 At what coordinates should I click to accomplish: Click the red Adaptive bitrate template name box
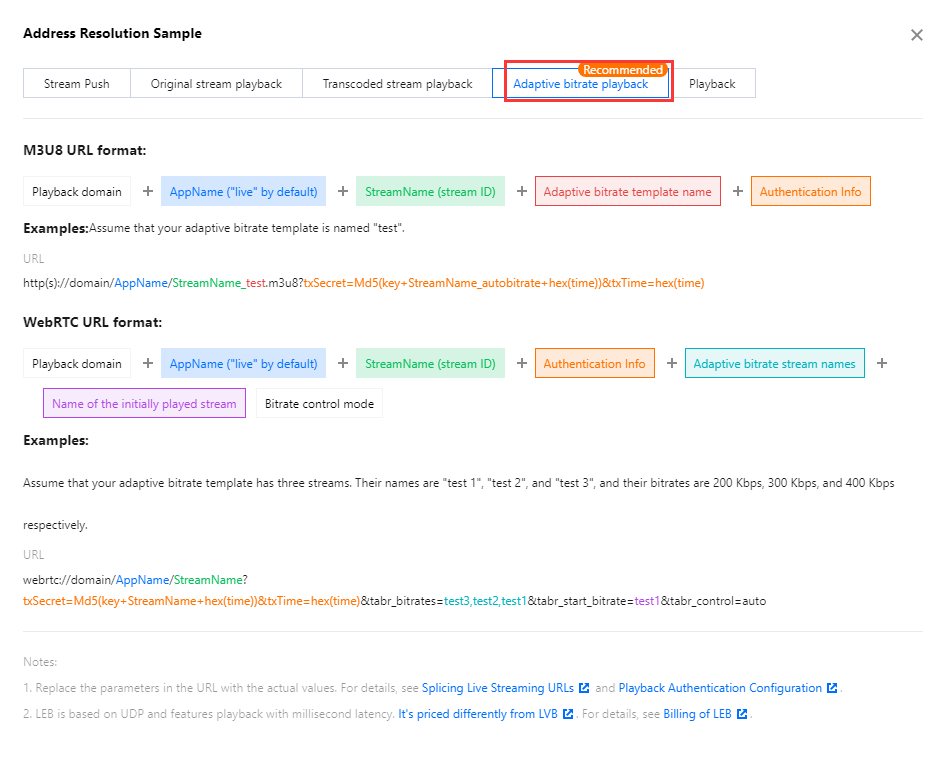pyautogui.click(x=628, y=192)
